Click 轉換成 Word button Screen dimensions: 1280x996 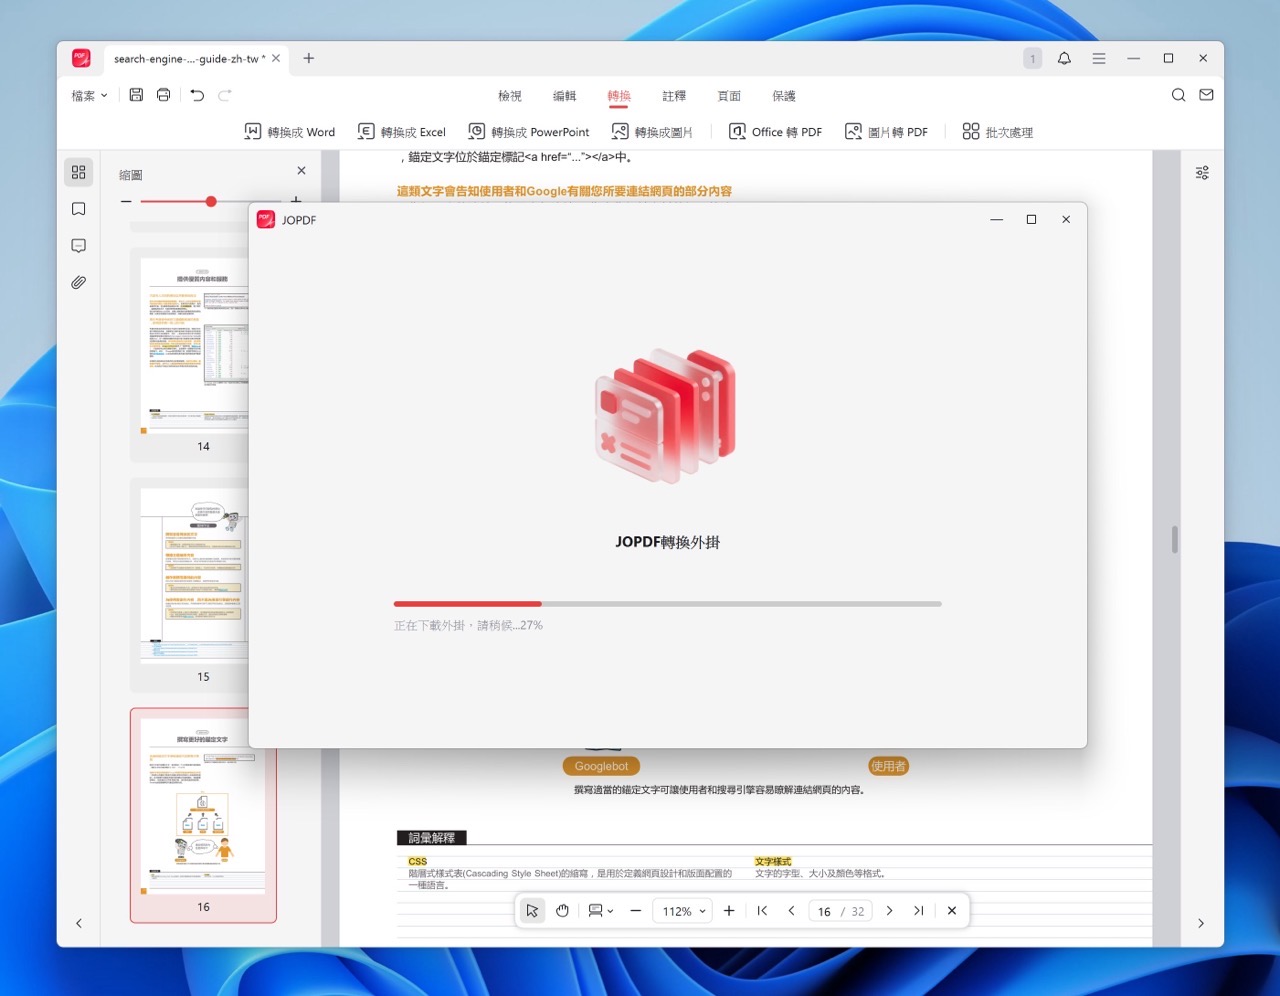click(290, 132)
